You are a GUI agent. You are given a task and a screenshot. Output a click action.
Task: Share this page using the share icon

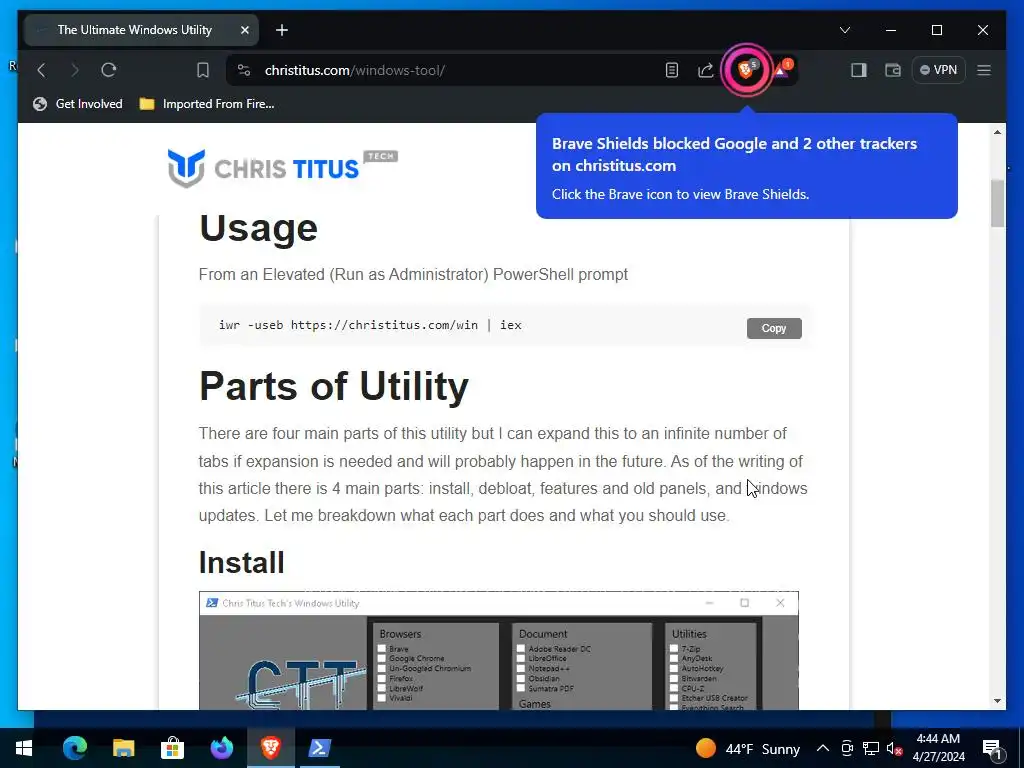[x=705, y=70]
